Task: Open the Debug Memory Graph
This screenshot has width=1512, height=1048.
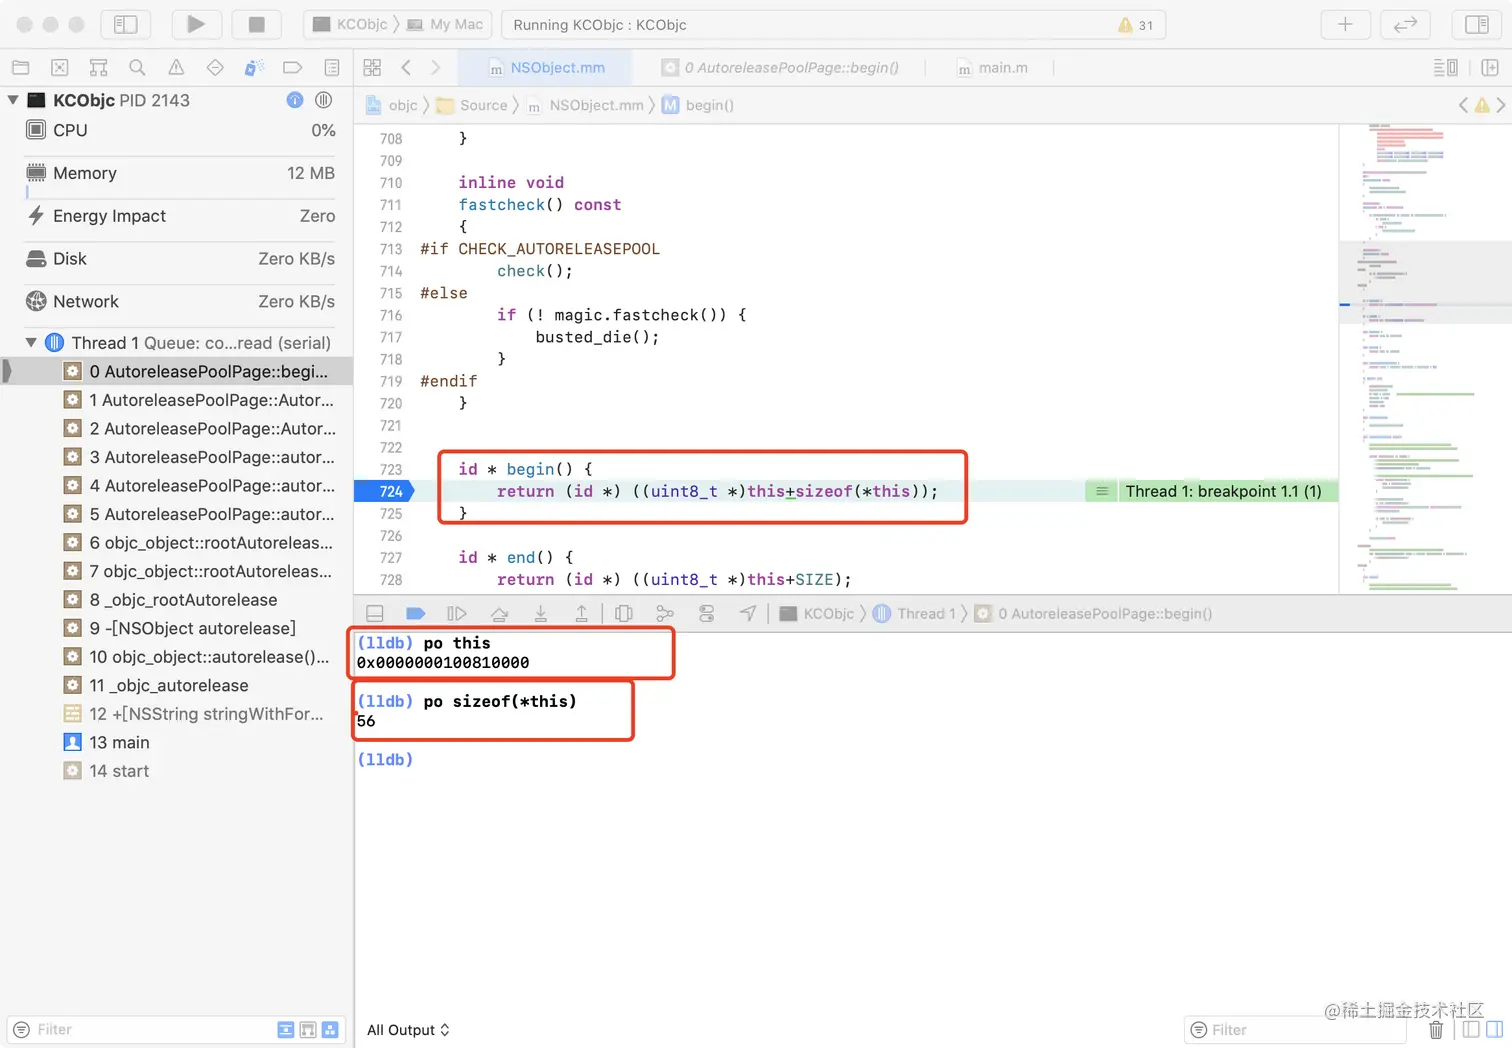Action: pyautogui.click(x=665, y=613)
